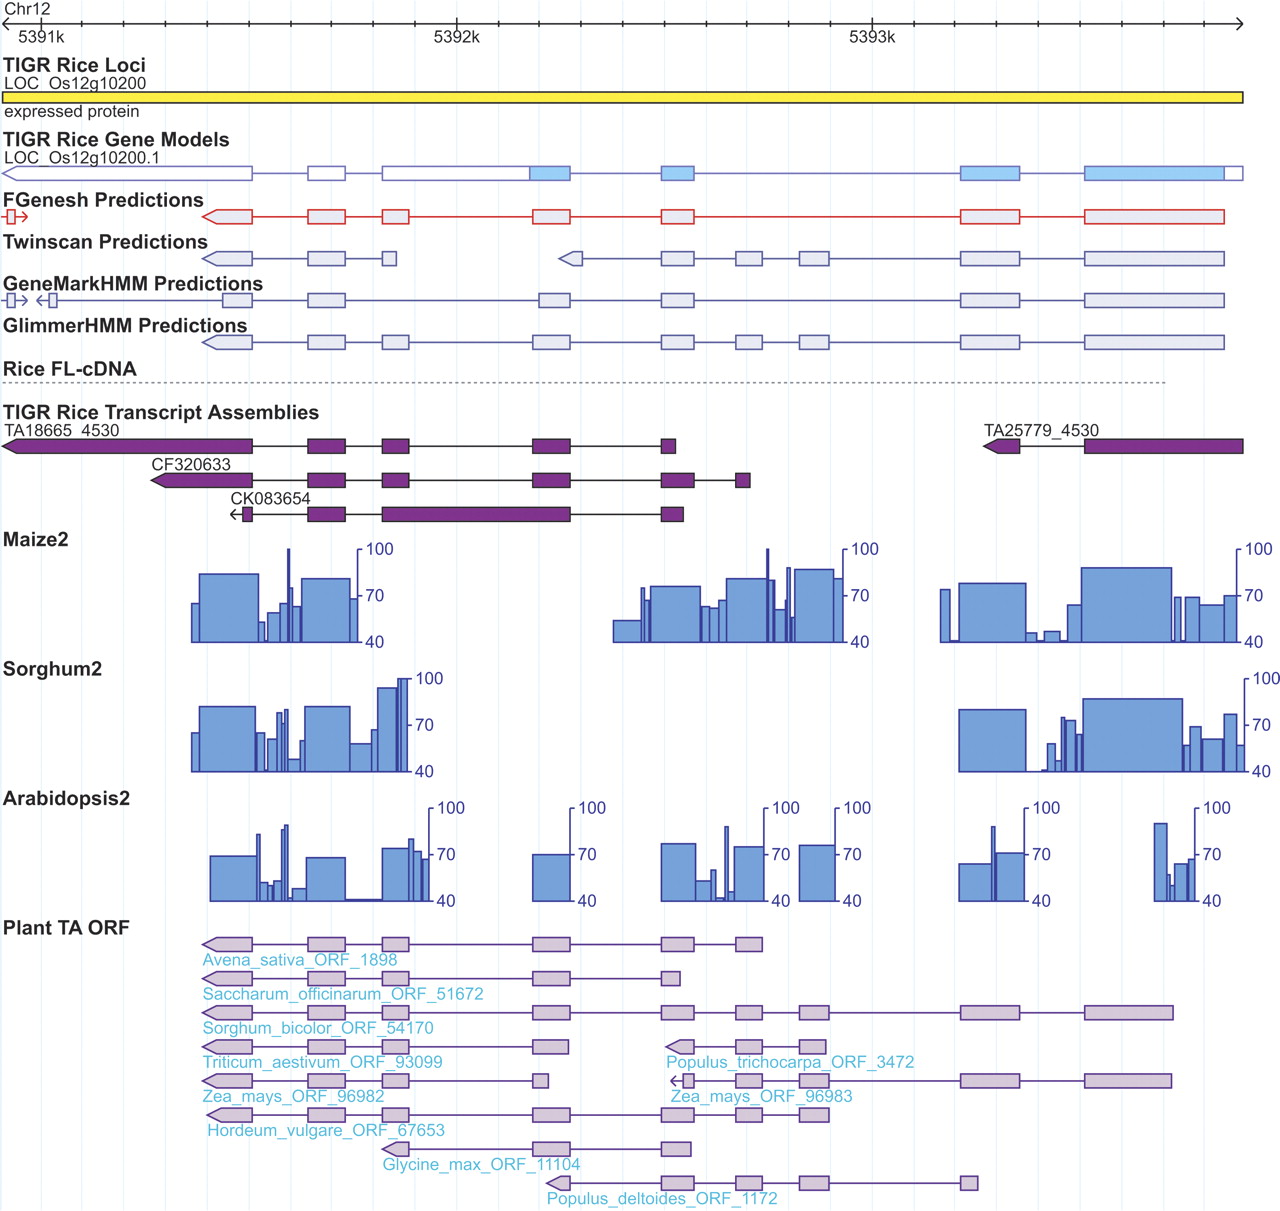Open the Glycine_max_ORF_11104 link

(x=481, y=1164)
